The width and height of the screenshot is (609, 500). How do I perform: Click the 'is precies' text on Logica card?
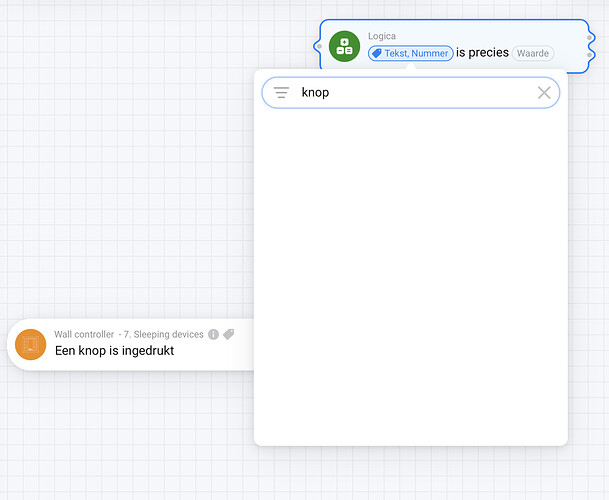(x=482, y=53)
